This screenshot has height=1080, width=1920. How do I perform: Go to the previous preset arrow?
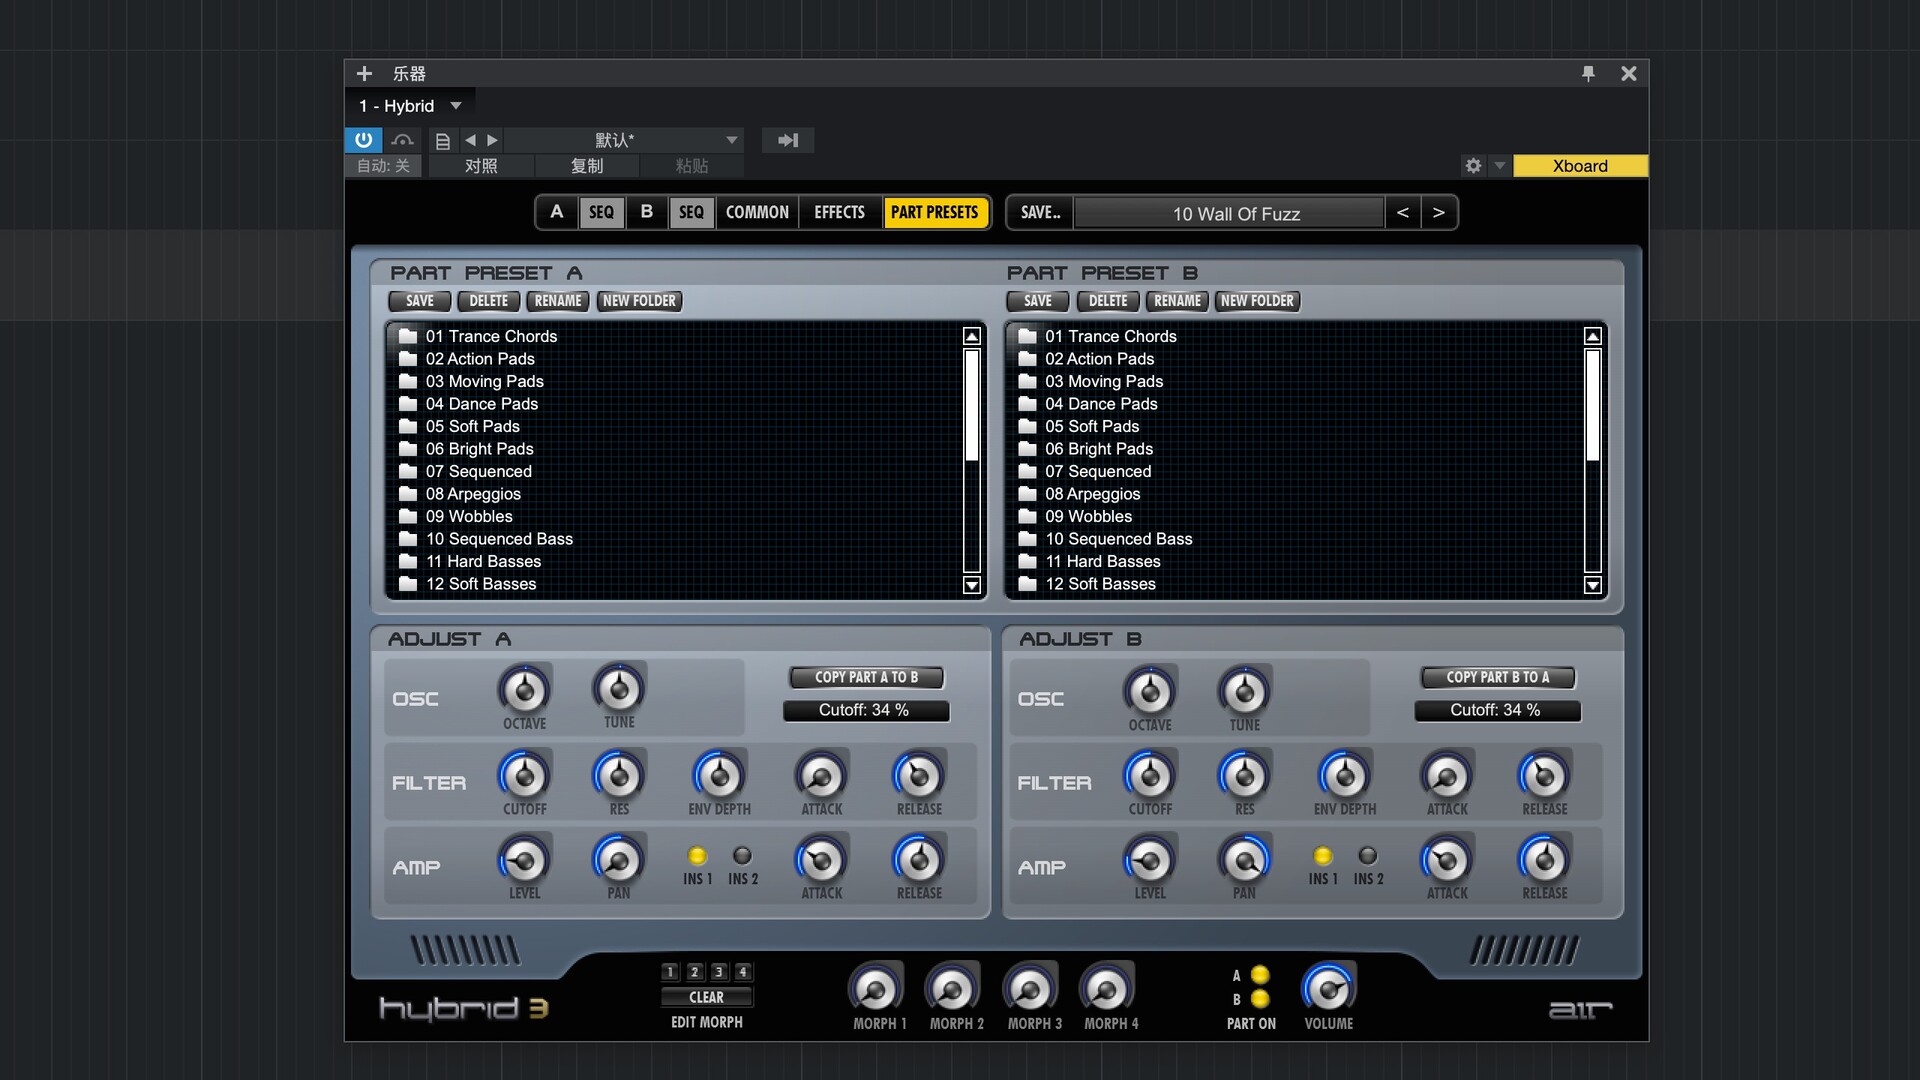(x=470, y=140)
